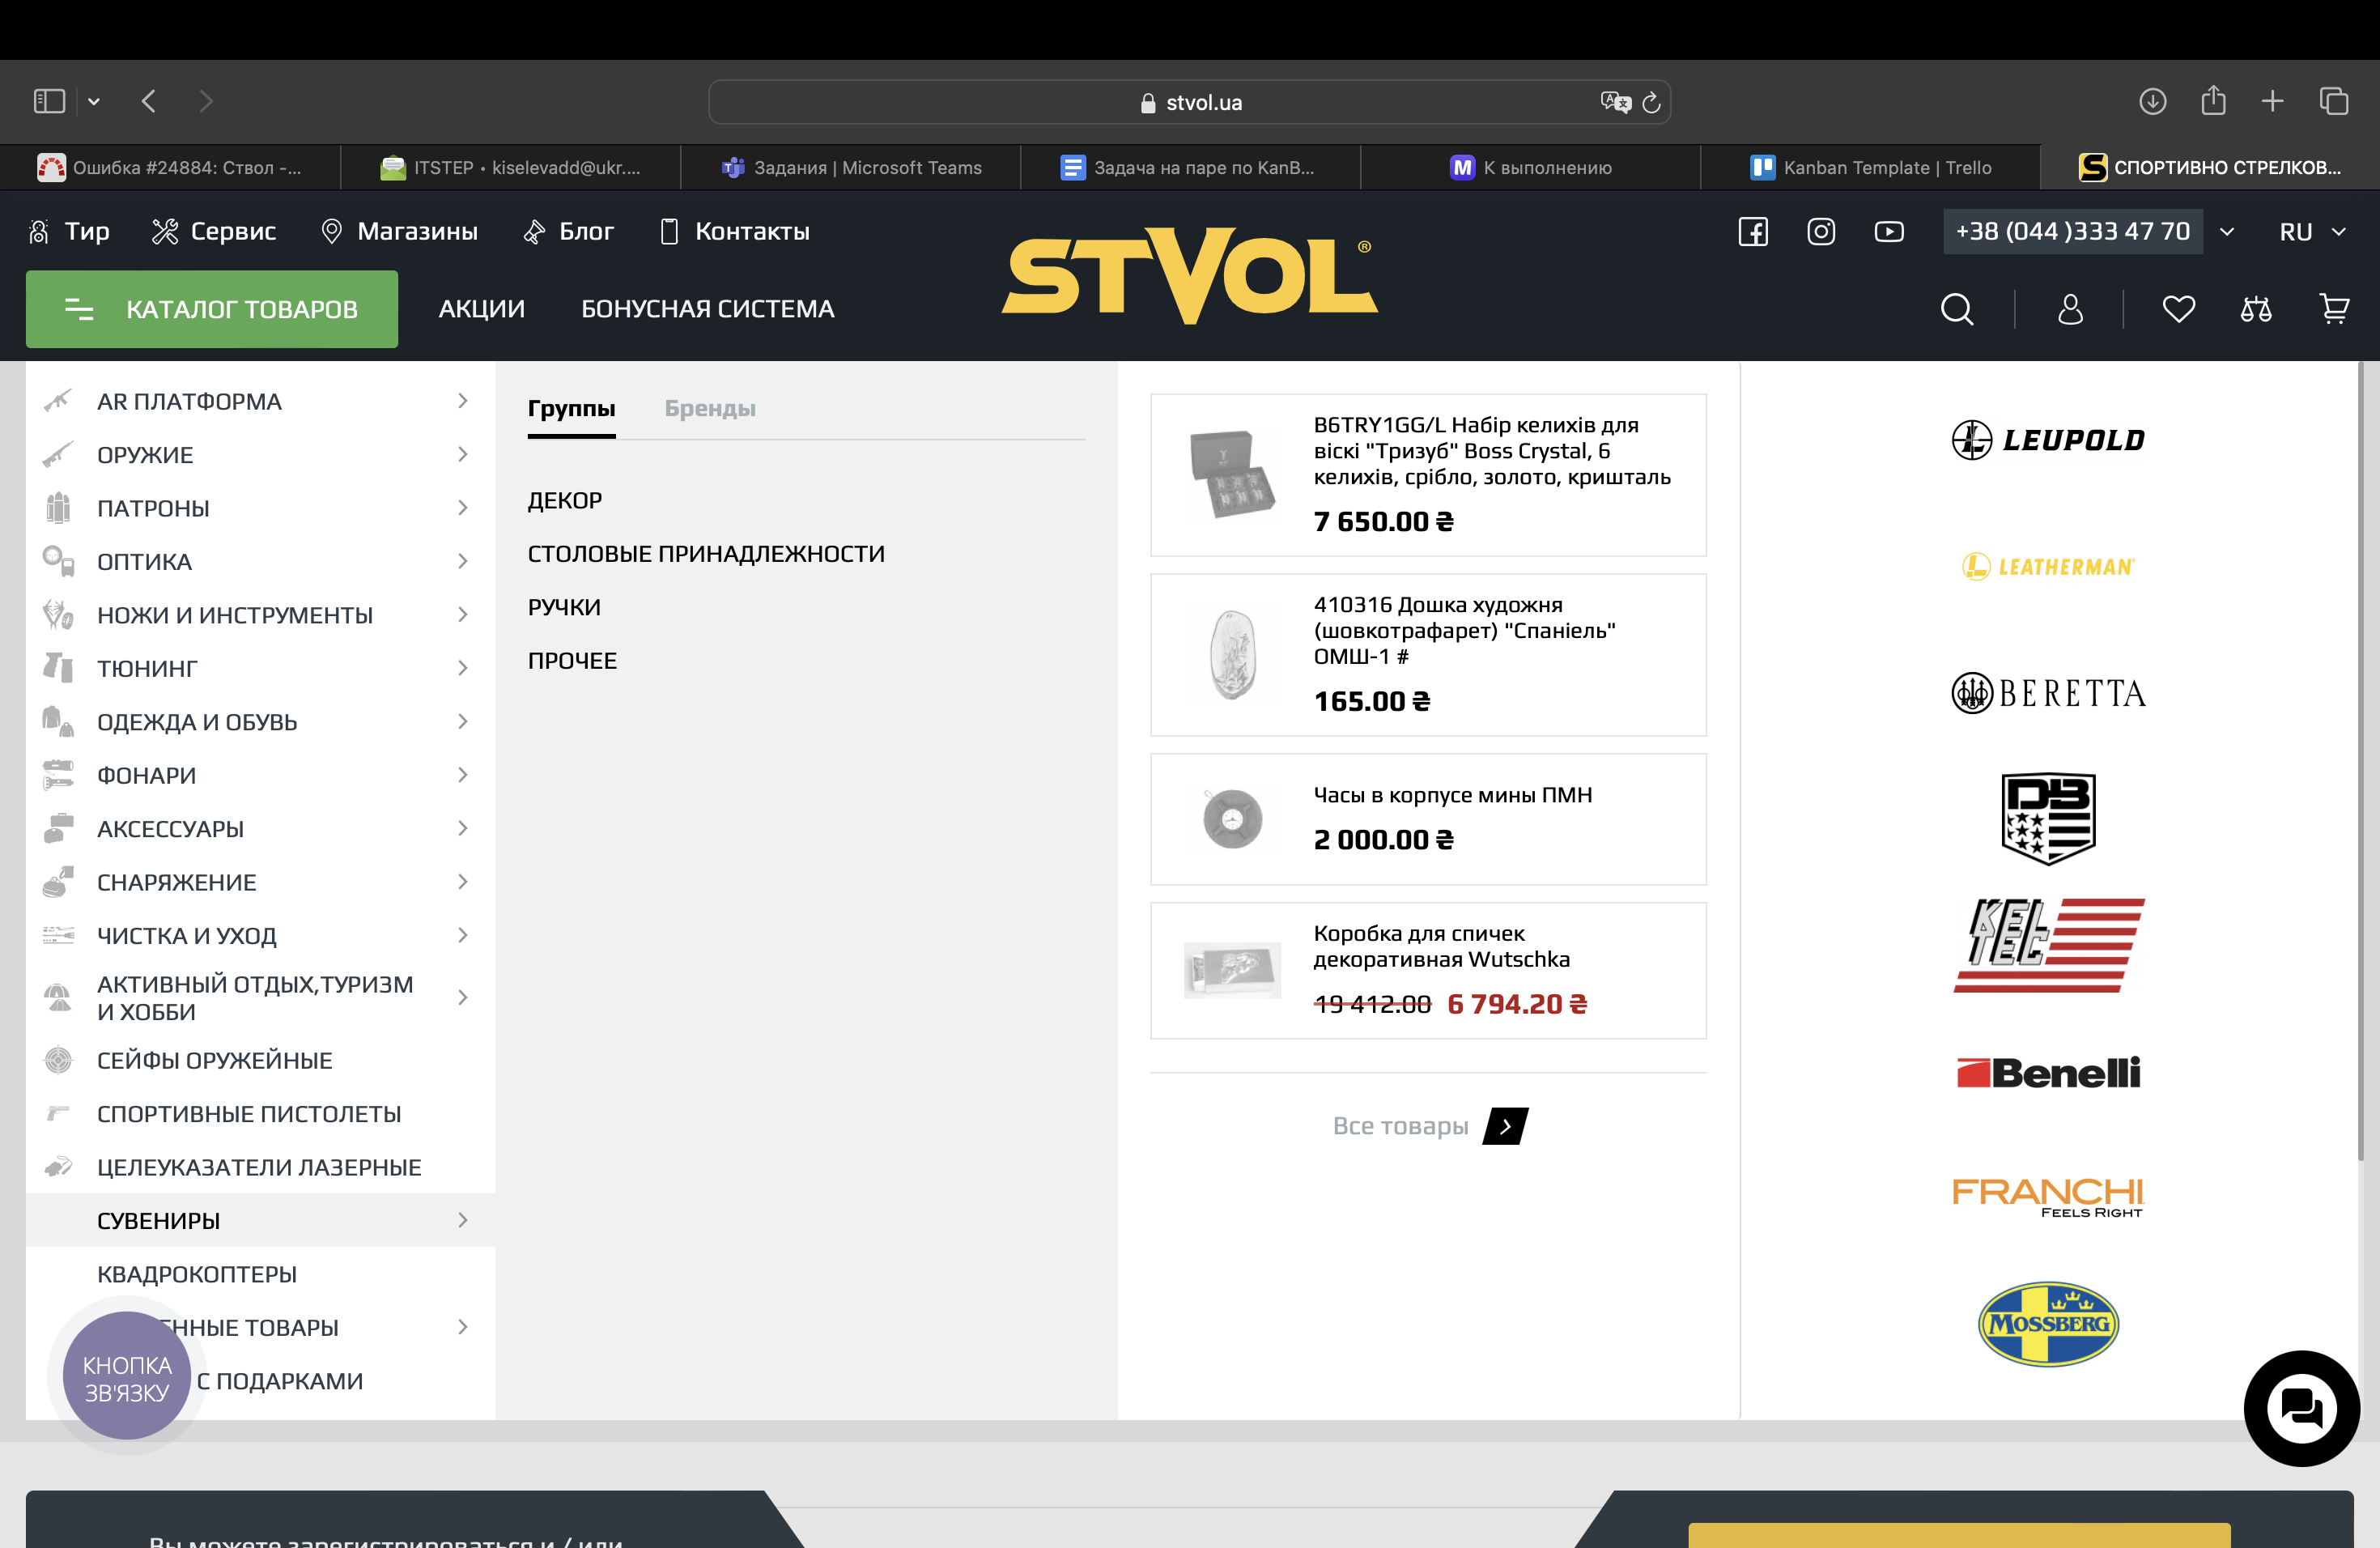Image resolution: width=2380 pixels, height=1548 pixels.
Task: Open the Facebook page icon
Action: pos(1752,232)
